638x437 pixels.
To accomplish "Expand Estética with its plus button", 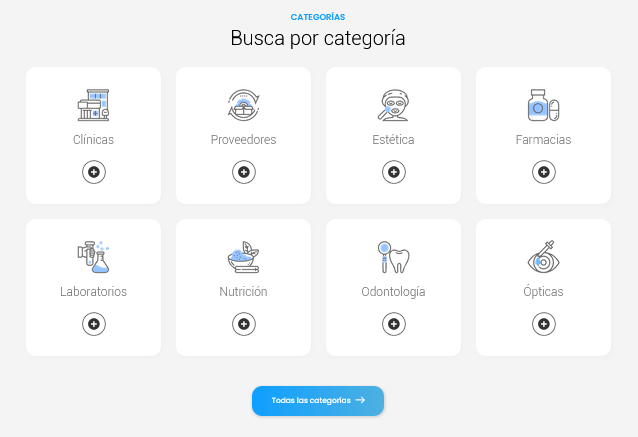I will (393, 172).
